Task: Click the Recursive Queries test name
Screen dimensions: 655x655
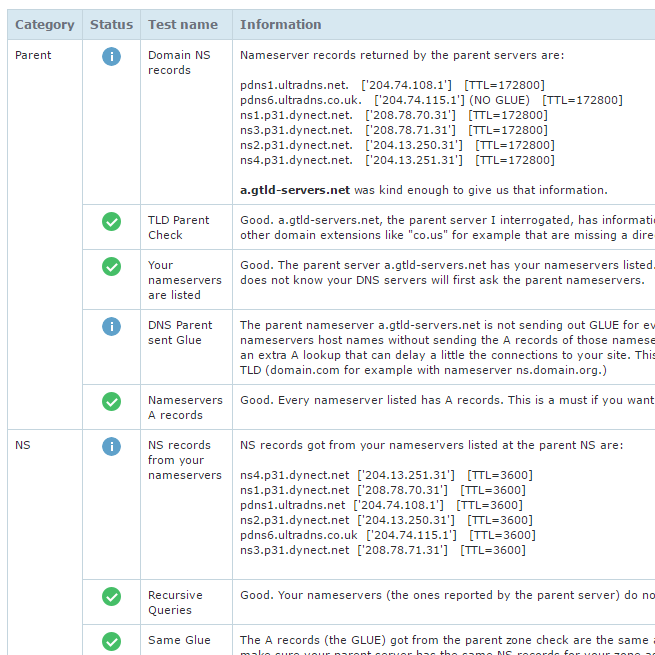Action: pos(175,603)
